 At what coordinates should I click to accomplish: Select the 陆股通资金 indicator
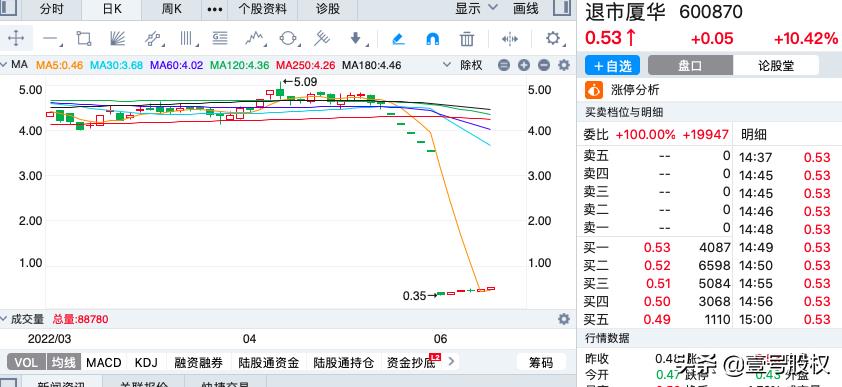click(x=268, y=362)
